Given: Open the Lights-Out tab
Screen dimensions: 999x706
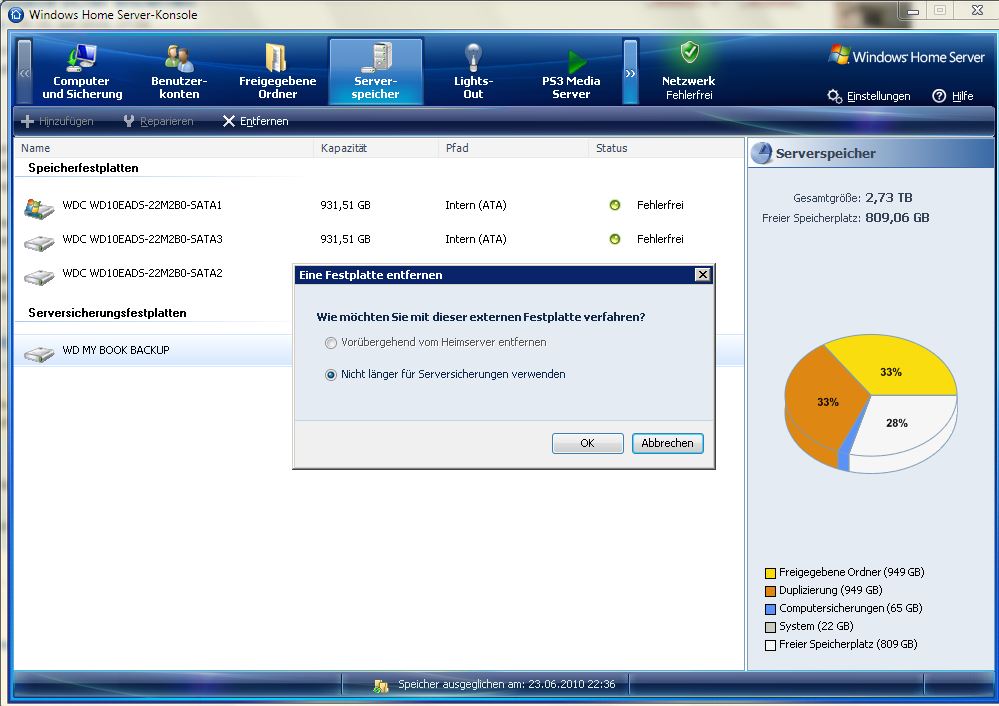Looking at the screenshot, I should [x=473, y=71].
